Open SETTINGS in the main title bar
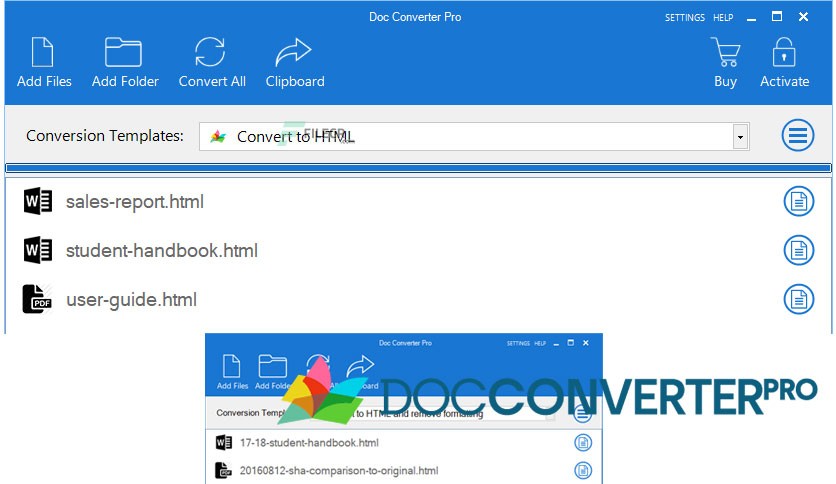This screenshot has width=836, height=484. pos(685,18)
